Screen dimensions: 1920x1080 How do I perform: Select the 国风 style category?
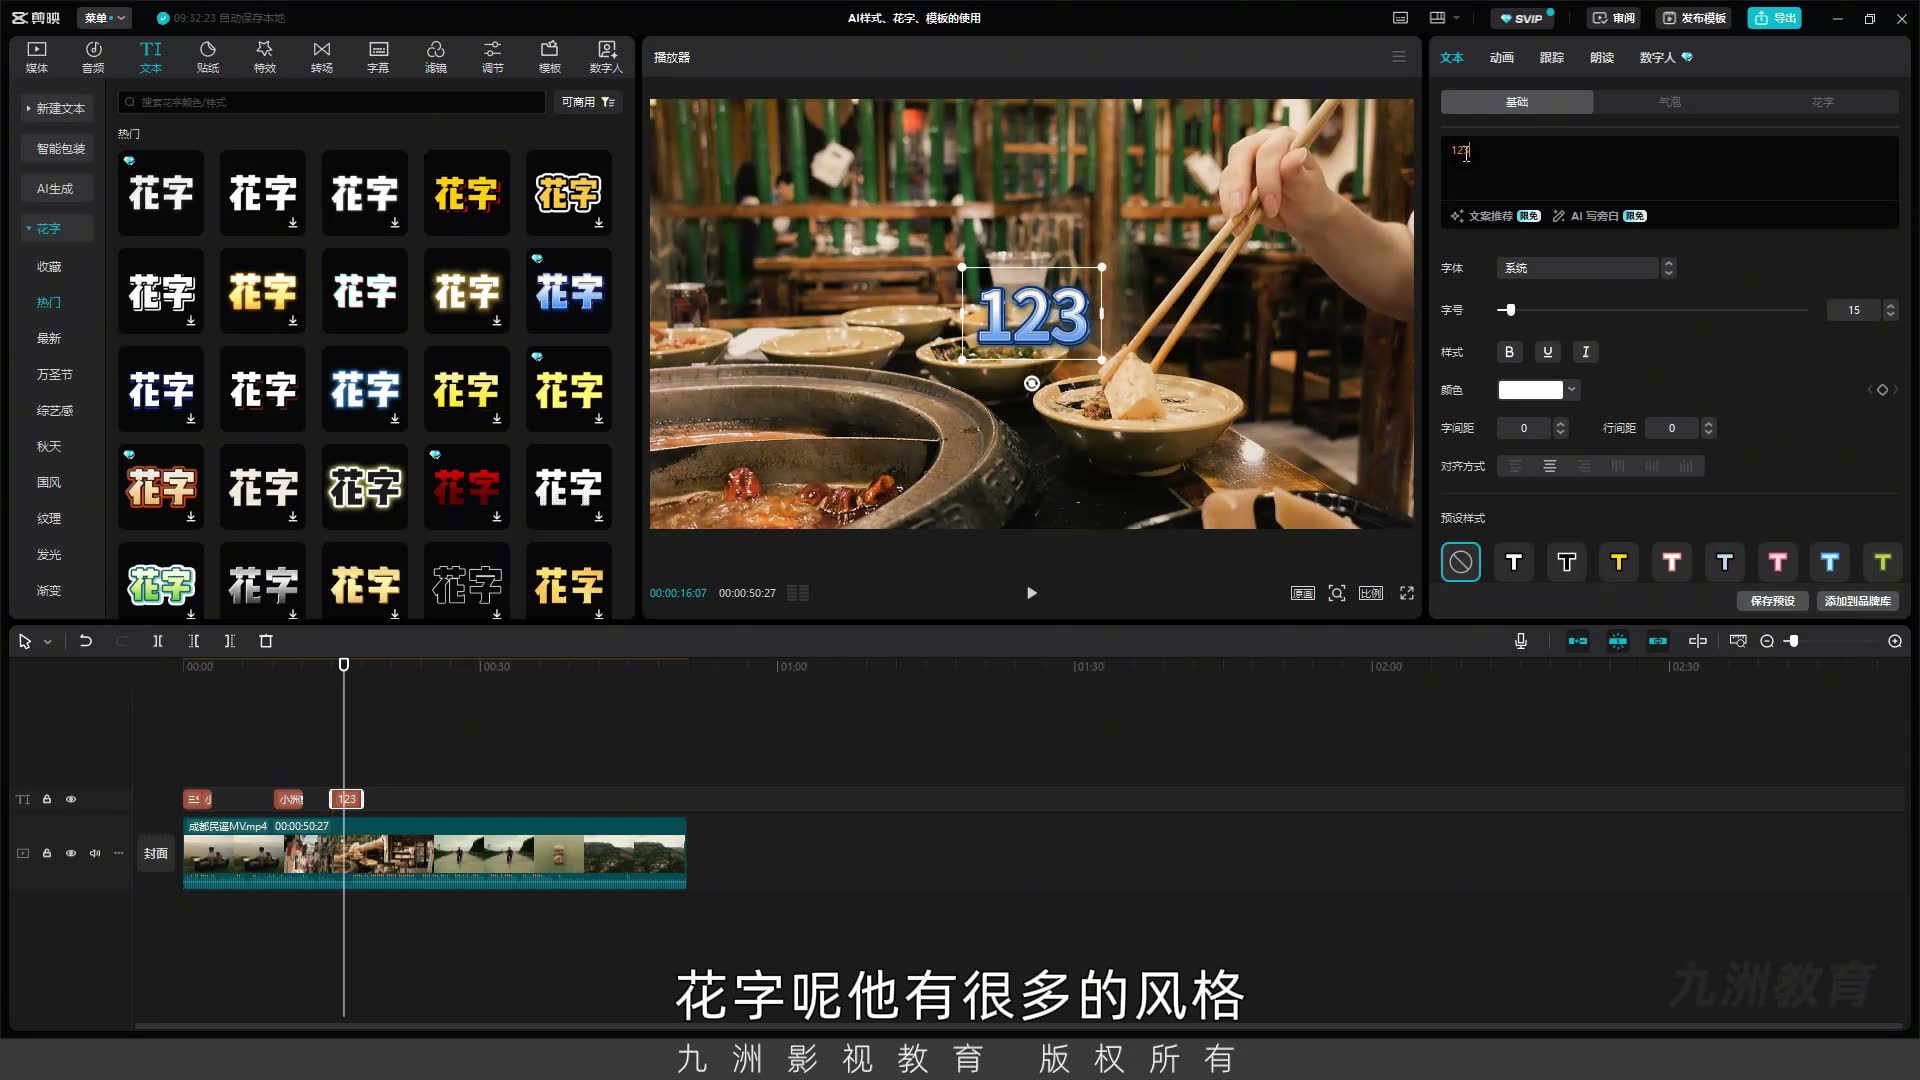[49, 482]
